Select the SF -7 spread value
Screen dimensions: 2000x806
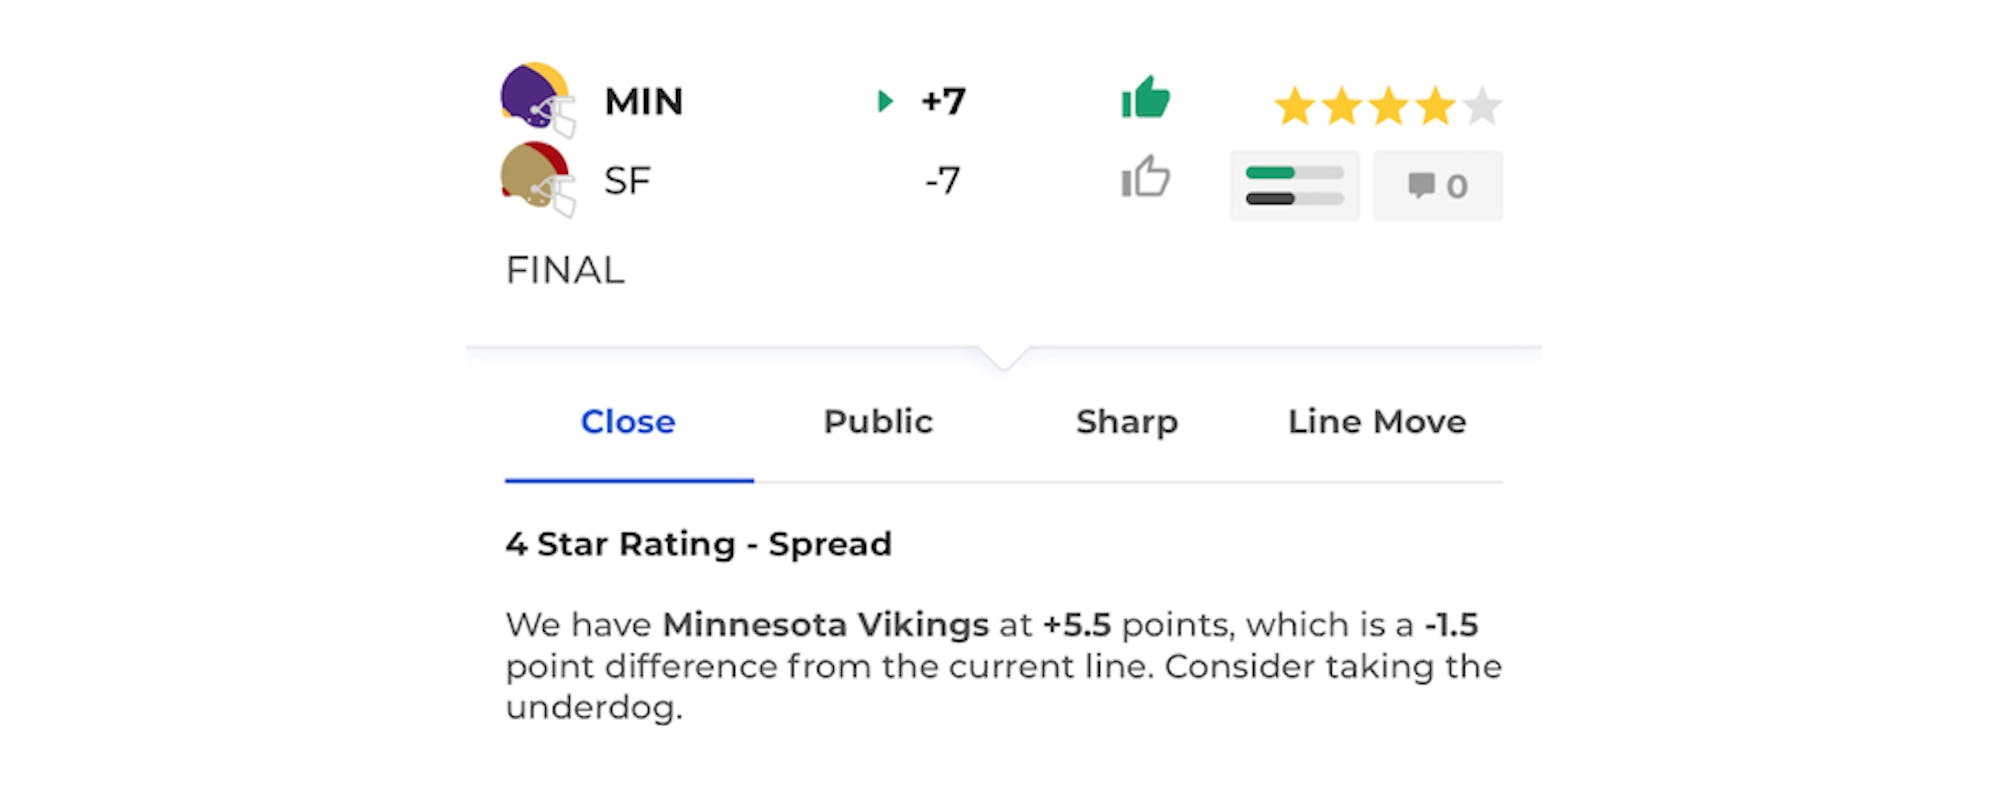942,181
